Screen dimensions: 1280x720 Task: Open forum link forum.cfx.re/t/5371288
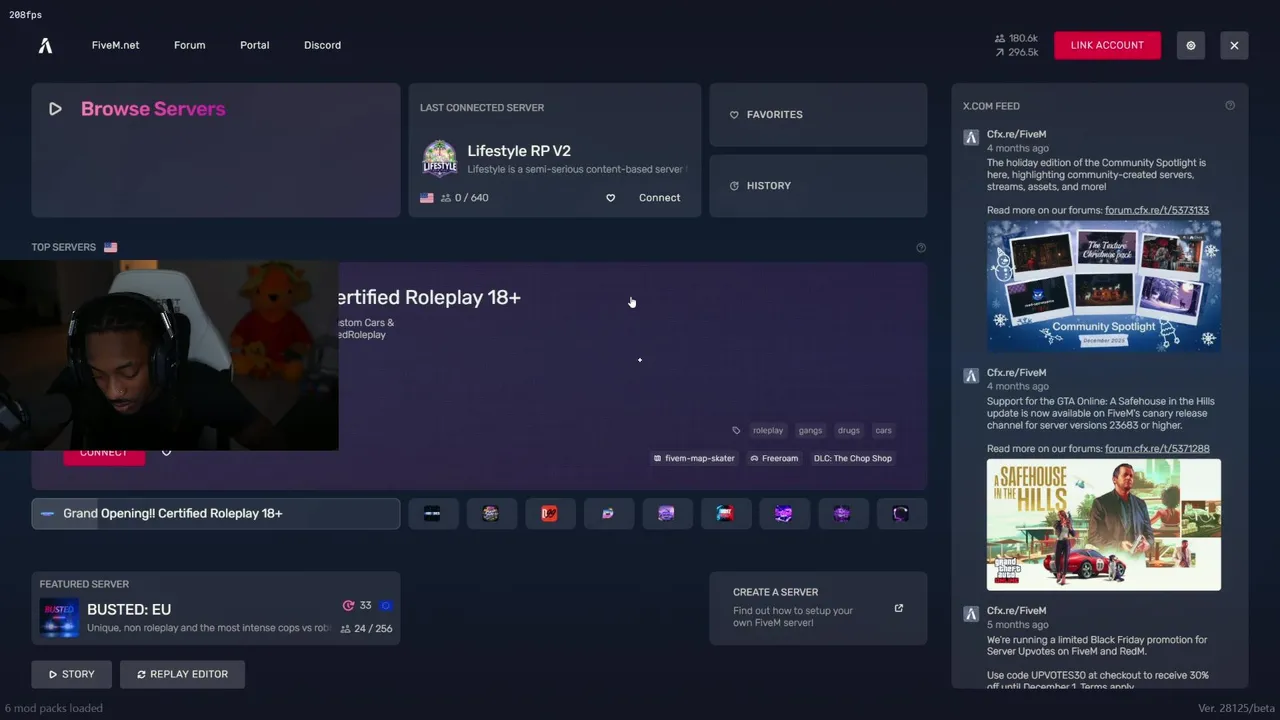[x=1157, y=449]
